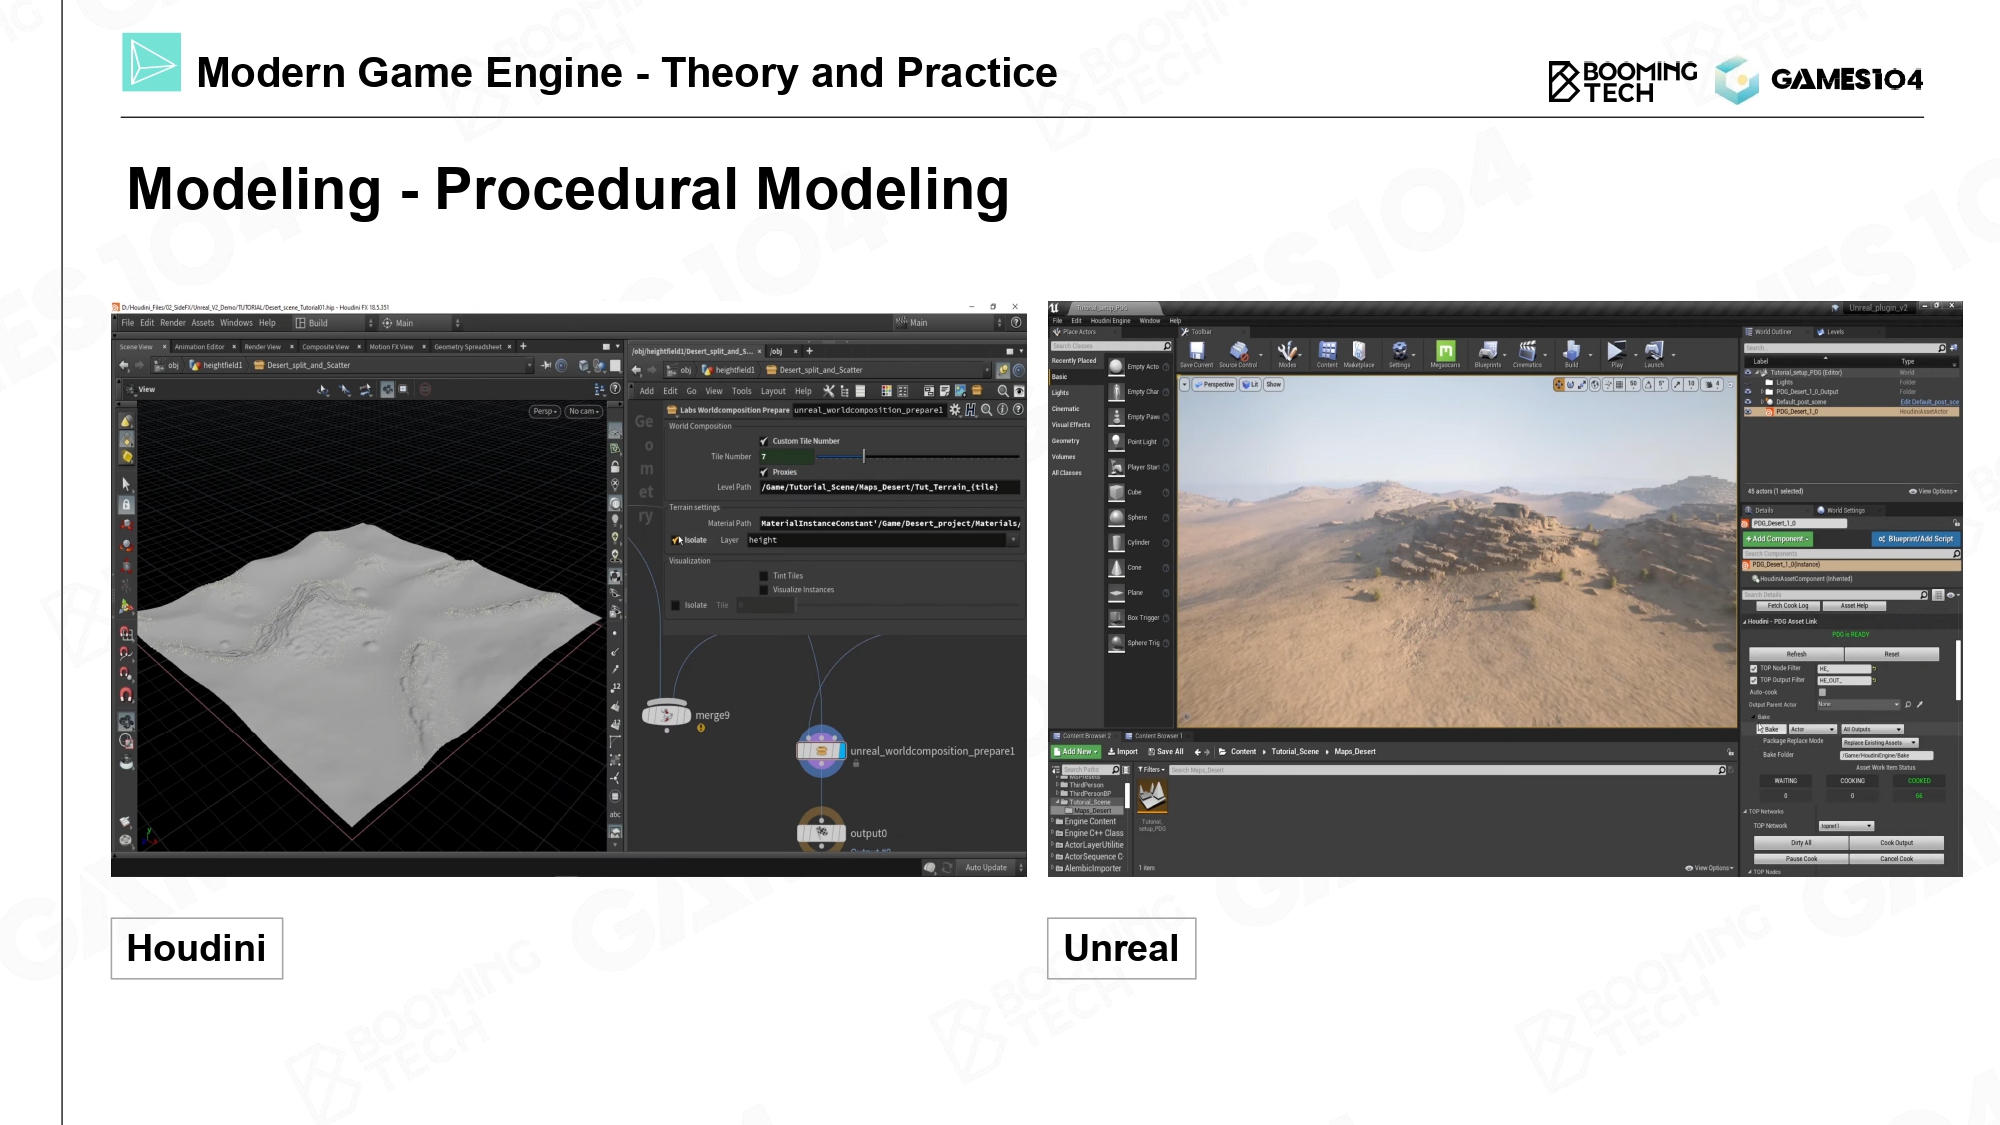Select the Tutorial_setup_PDG asset thumbnail
The height and width of the screenshot is (1125, 2000).
click(1152, 796)
